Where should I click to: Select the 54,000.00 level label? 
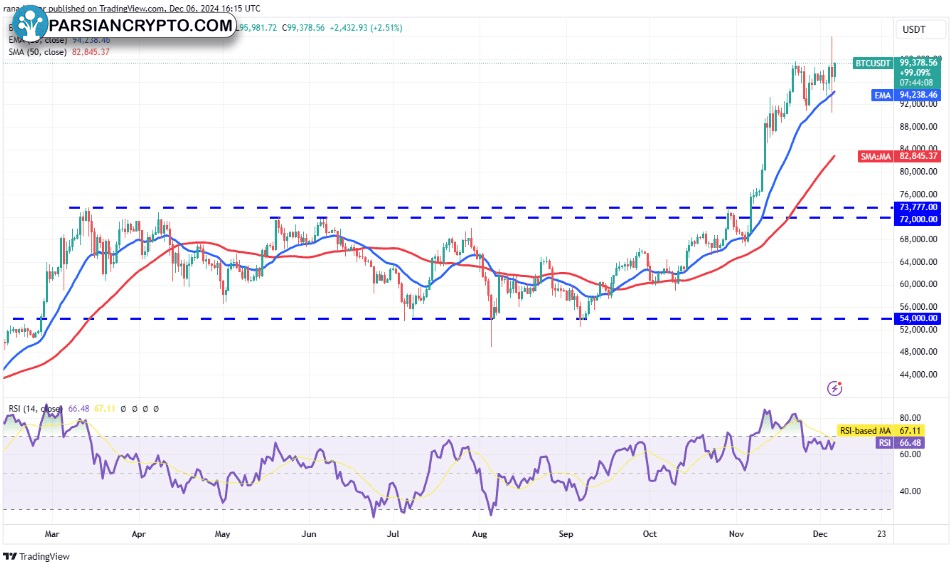point(917,318)
